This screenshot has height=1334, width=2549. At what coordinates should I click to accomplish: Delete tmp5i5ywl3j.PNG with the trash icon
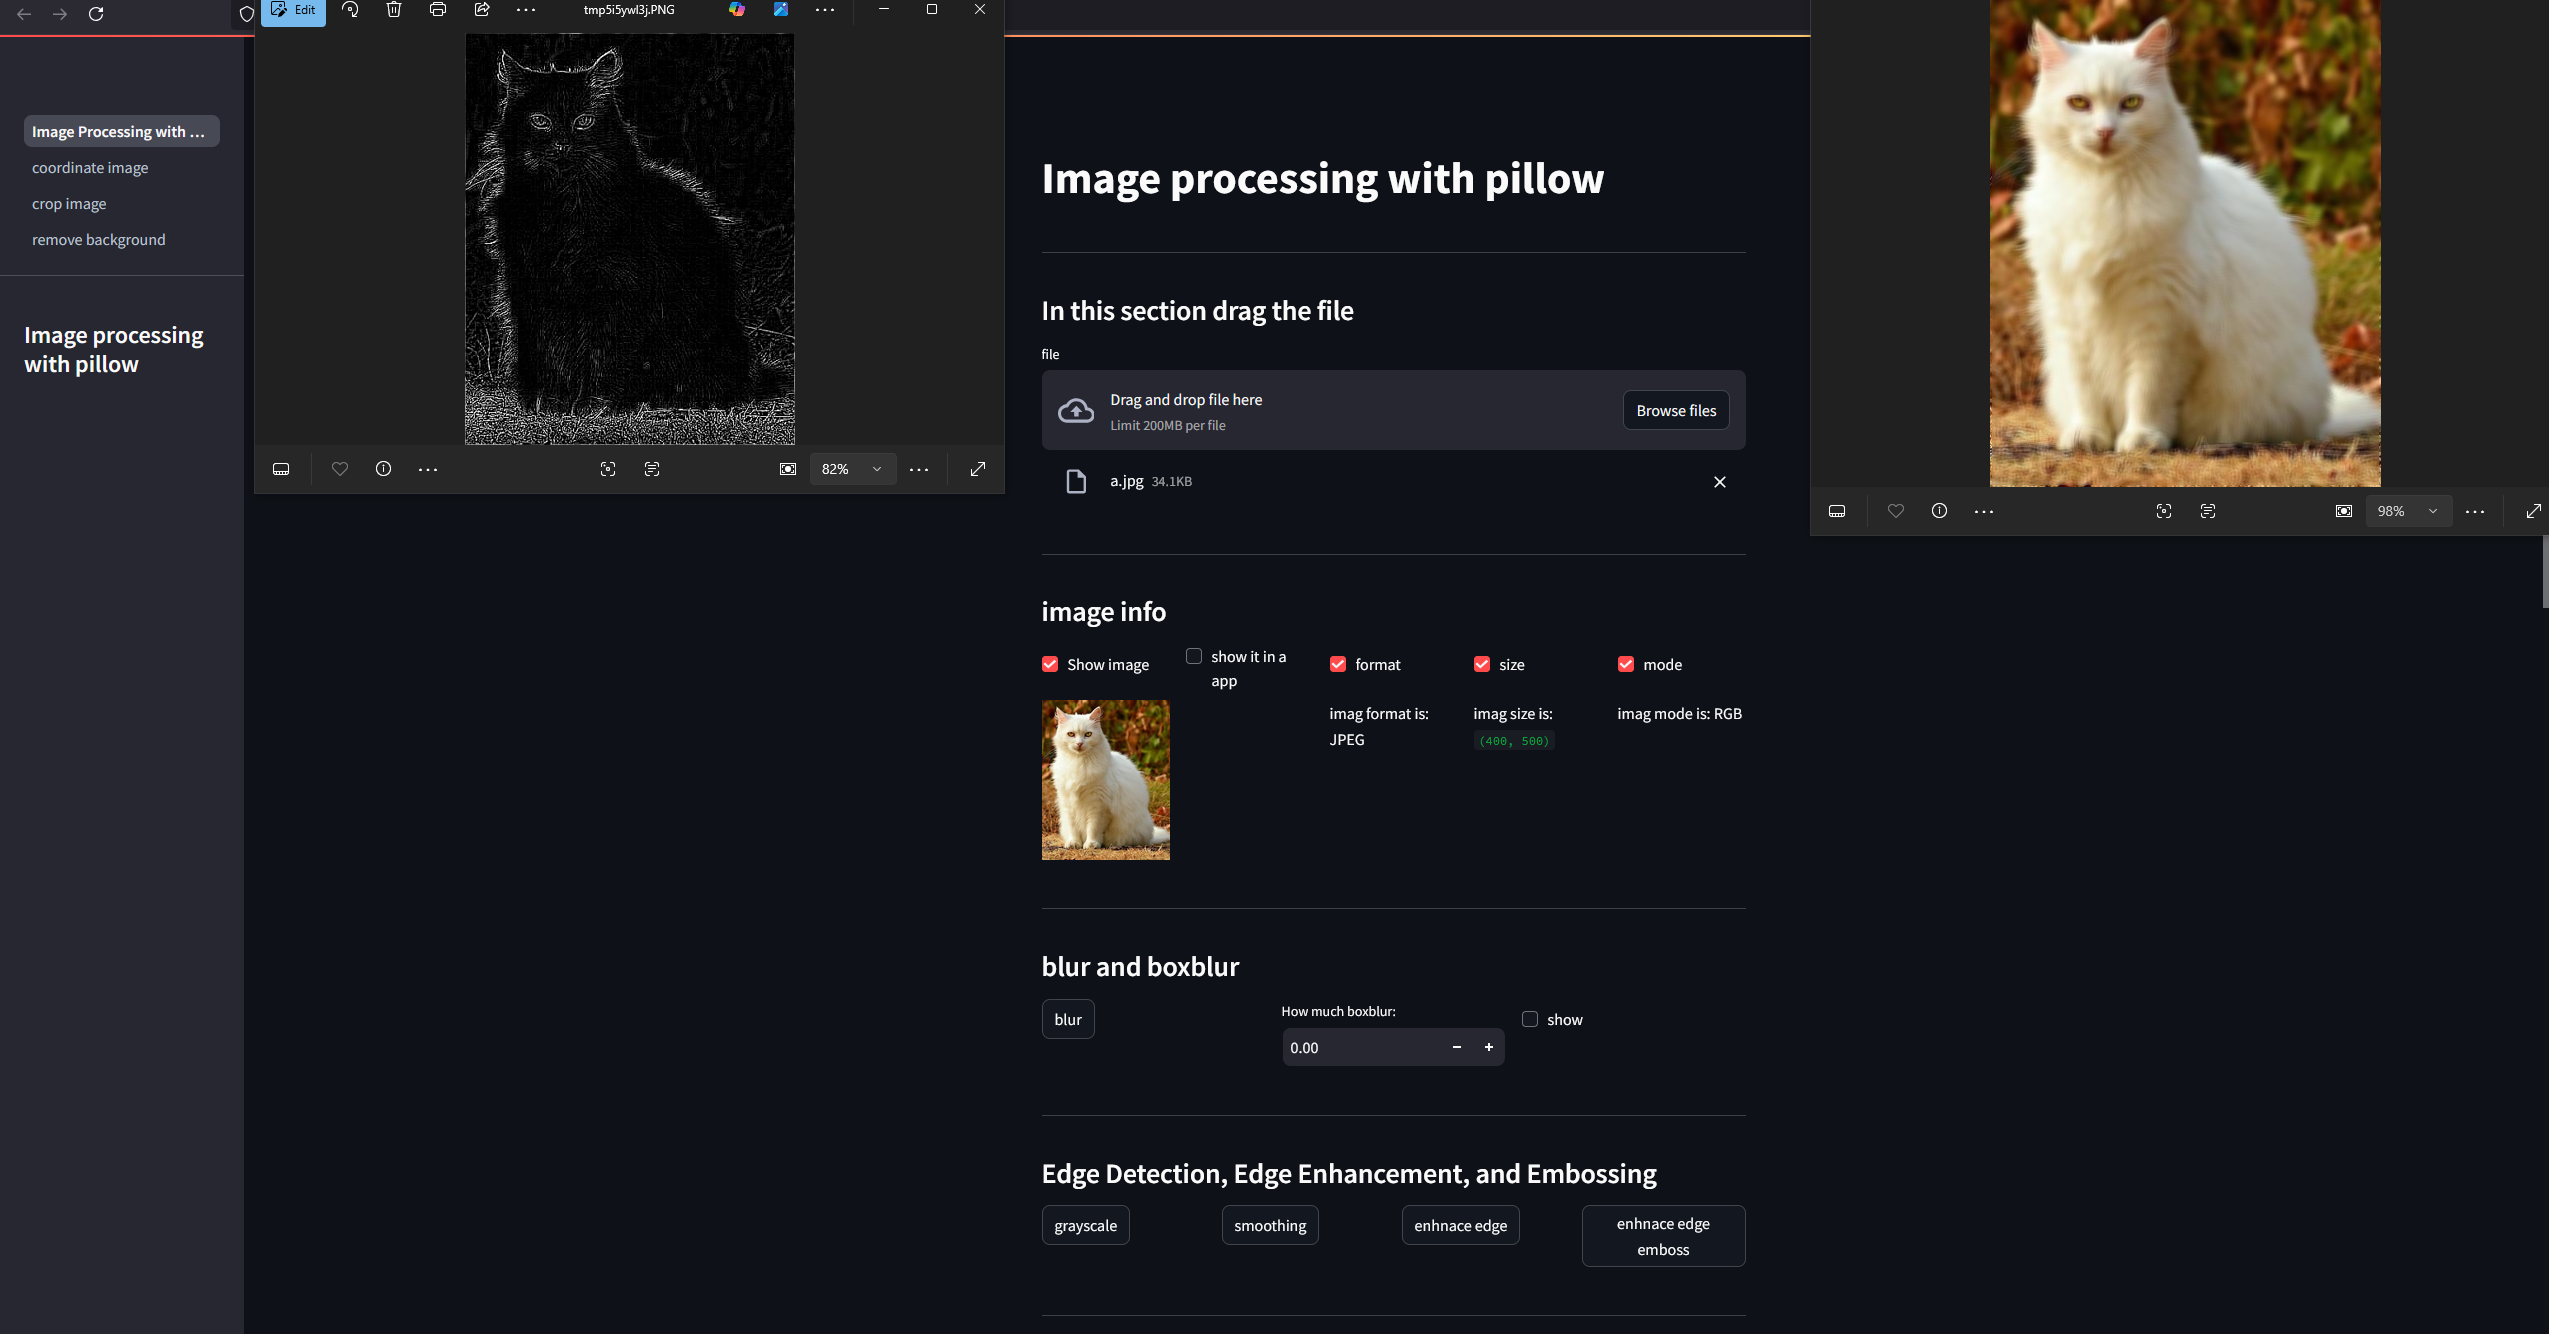[394, 10]
